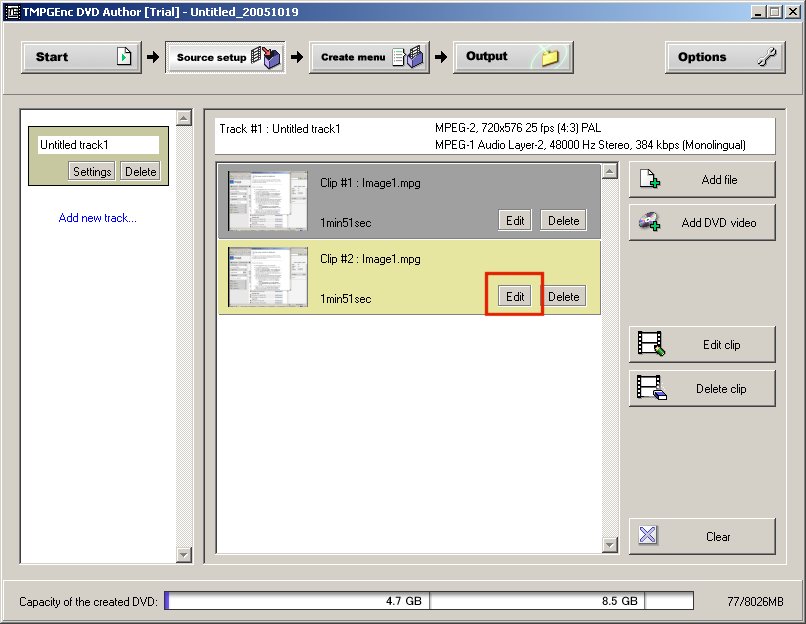Click the Delete clip side button

pos(702,389)
